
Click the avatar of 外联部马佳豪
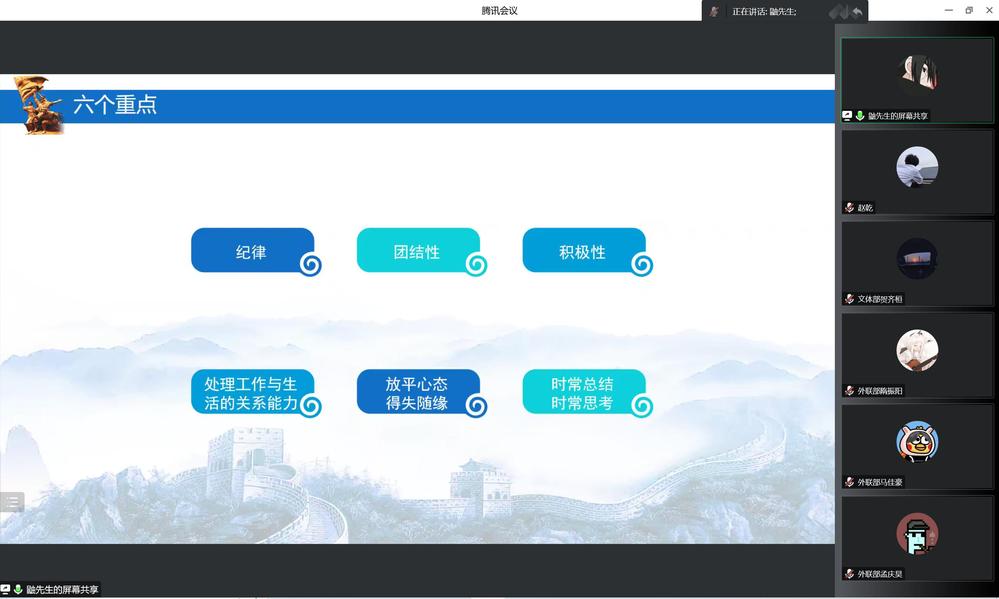click(917, 441)
